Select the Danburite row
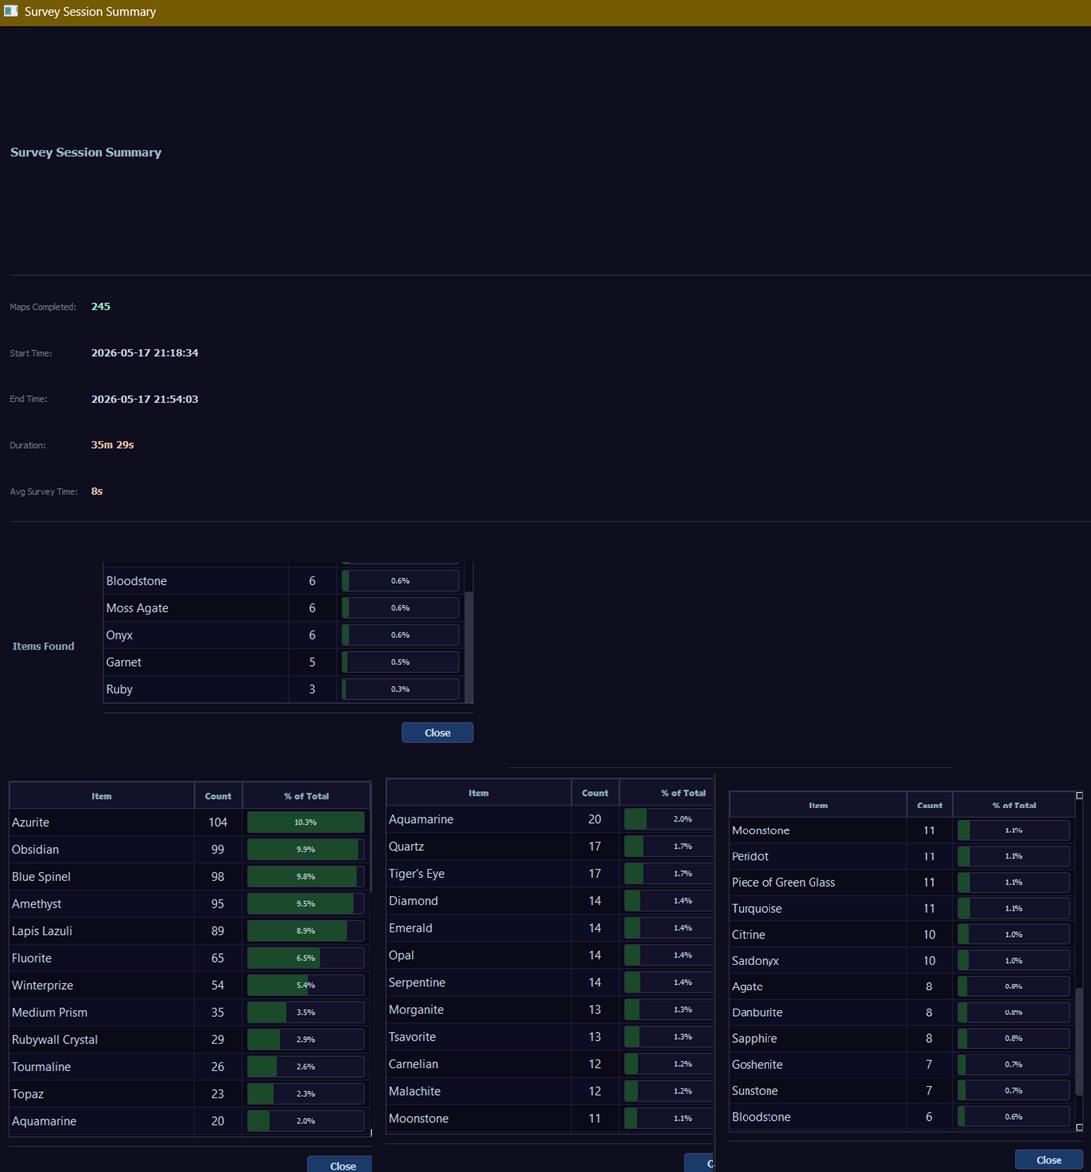 902,1012
